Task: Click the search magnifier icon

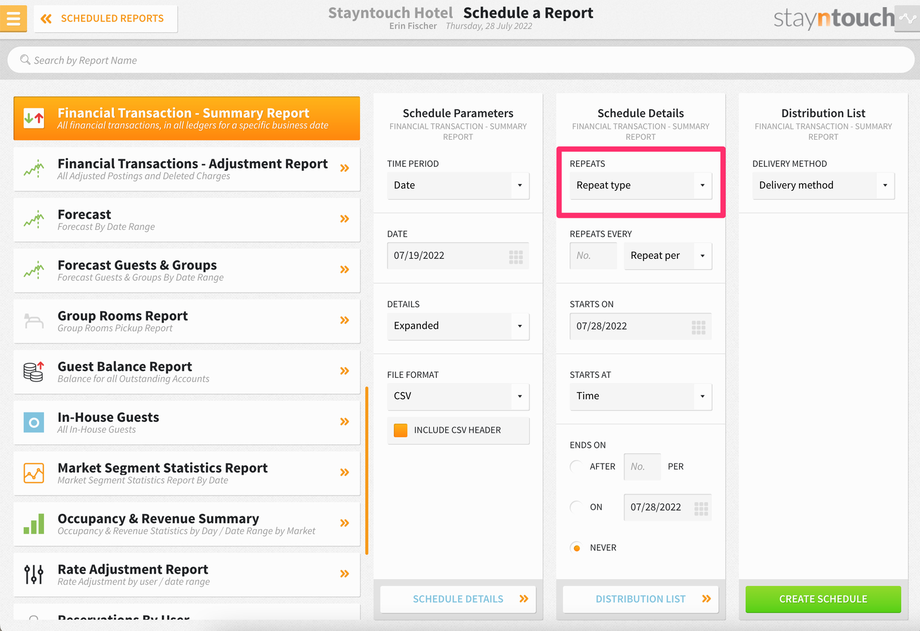Action: [25, 60]
